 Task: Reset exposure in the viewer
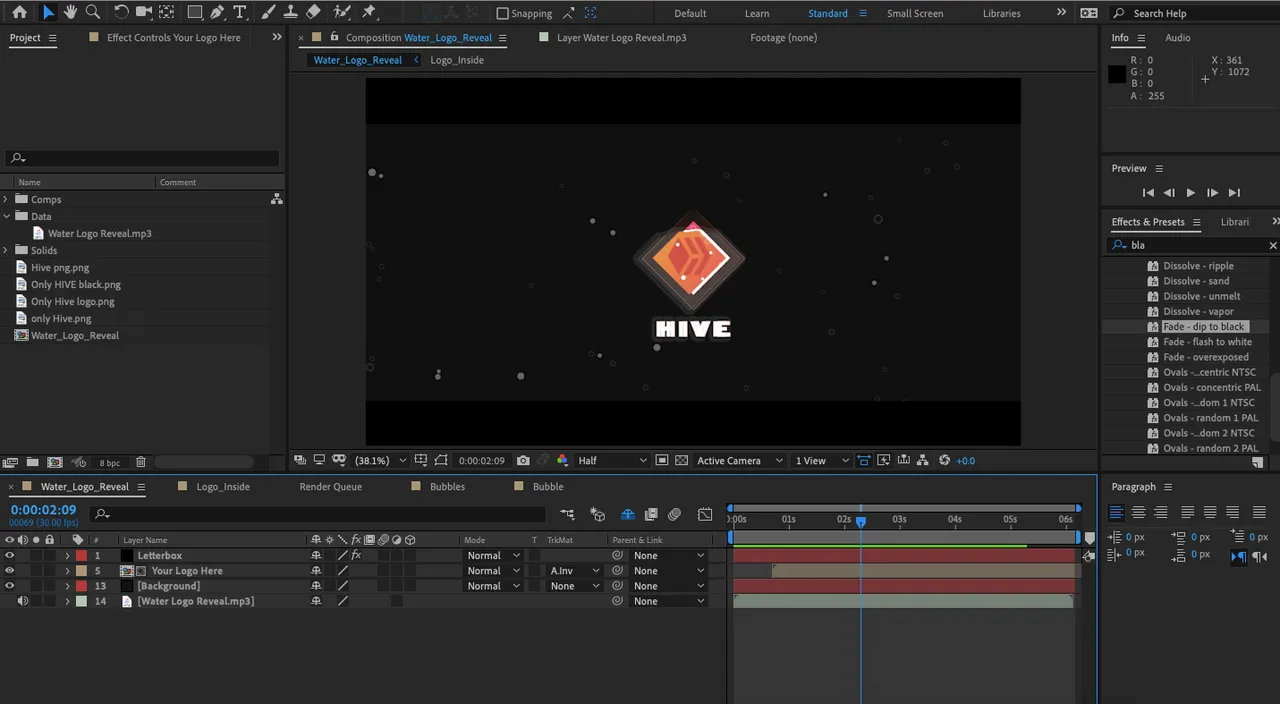click(x=945, y=461)
